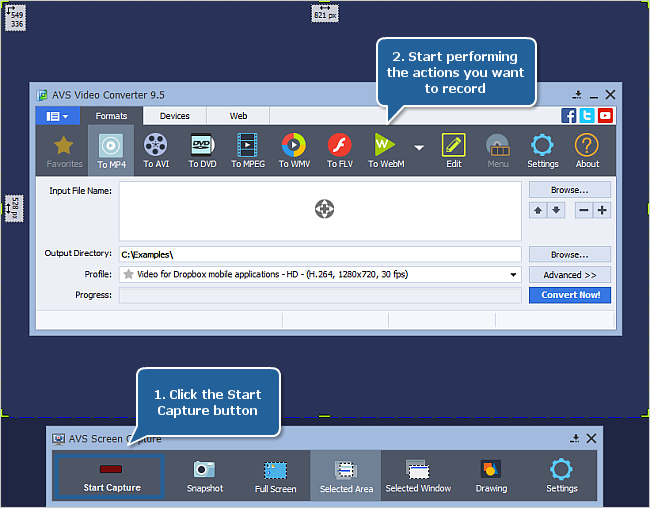Select the To WMV format
This screenshot has width=650, height=508.
point(294,151)
